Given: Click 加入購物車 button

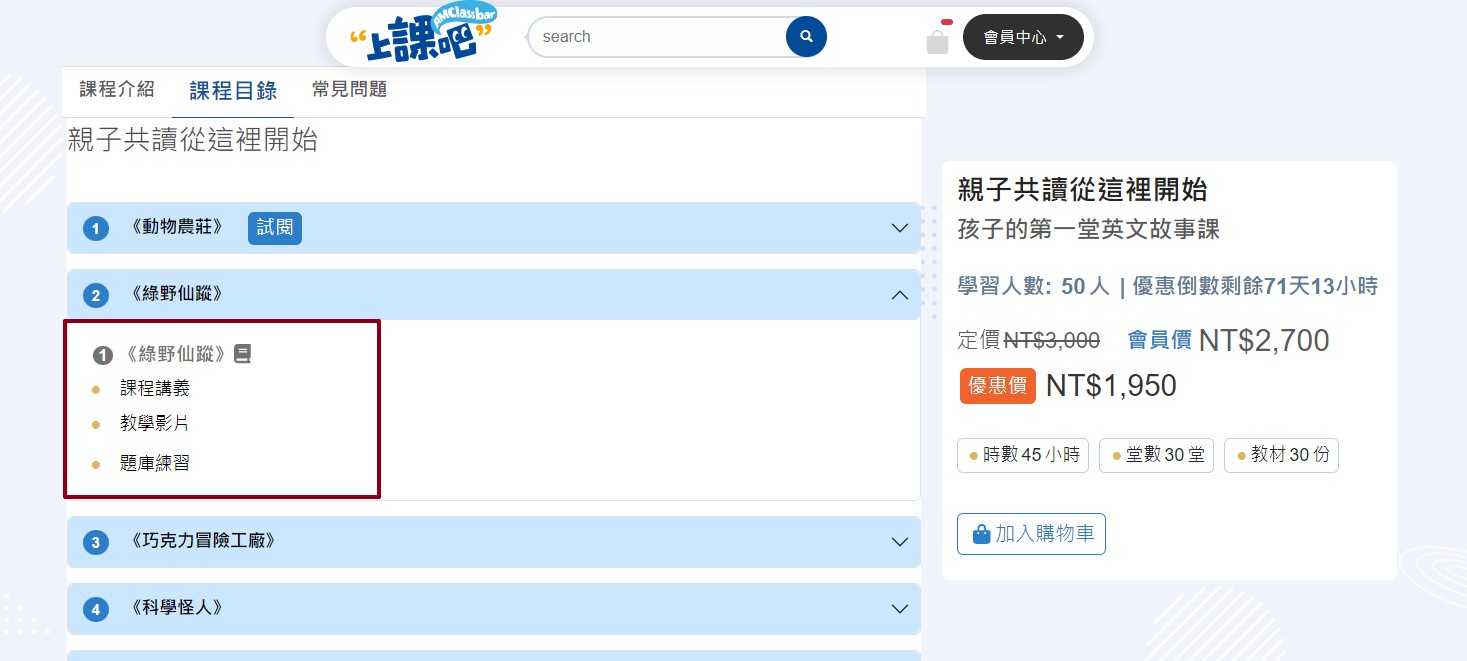Looking at the screenshot, I should [1031, 534].
